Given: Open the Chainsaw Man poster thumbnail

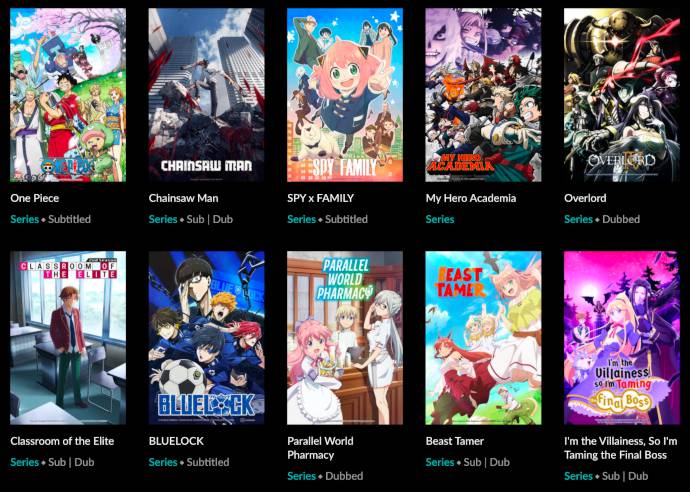Looking at the screenshot, I should [x=206, y=95].
